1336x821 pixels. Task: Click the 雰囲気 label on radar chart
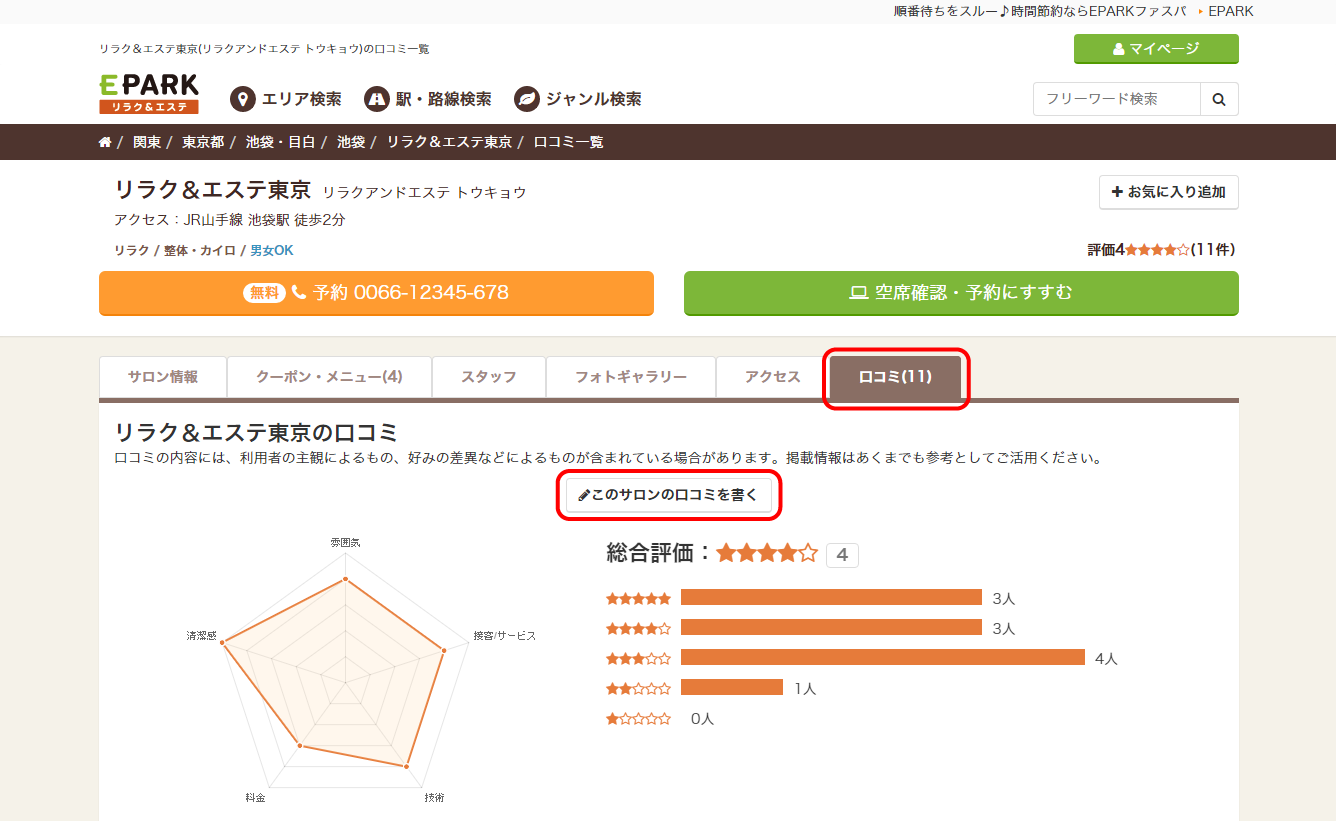coord(345,542)
